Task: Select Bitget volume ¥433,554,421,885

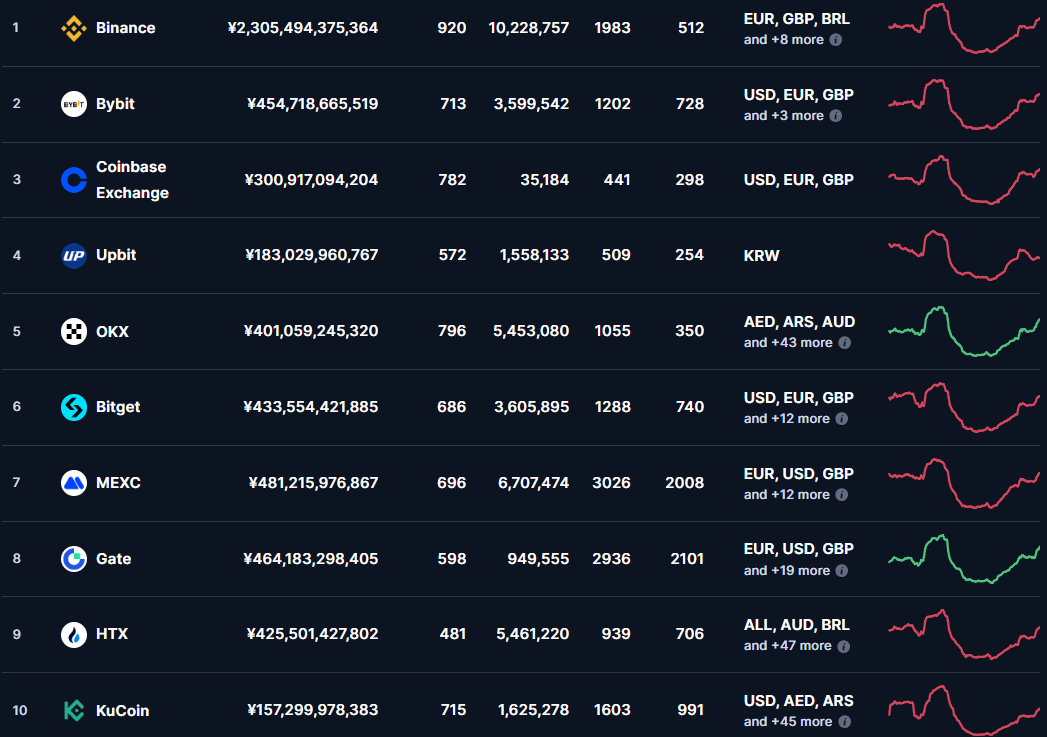Action: point(310,407)
